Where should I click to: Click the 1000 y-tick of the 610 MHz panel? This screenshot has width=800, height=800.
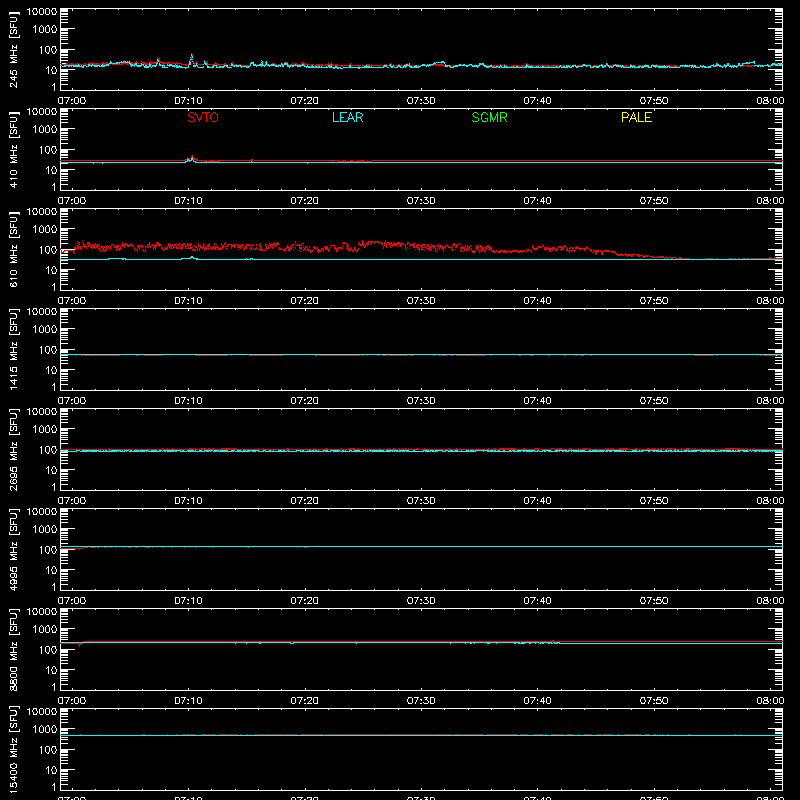click(x=45, y=230)
